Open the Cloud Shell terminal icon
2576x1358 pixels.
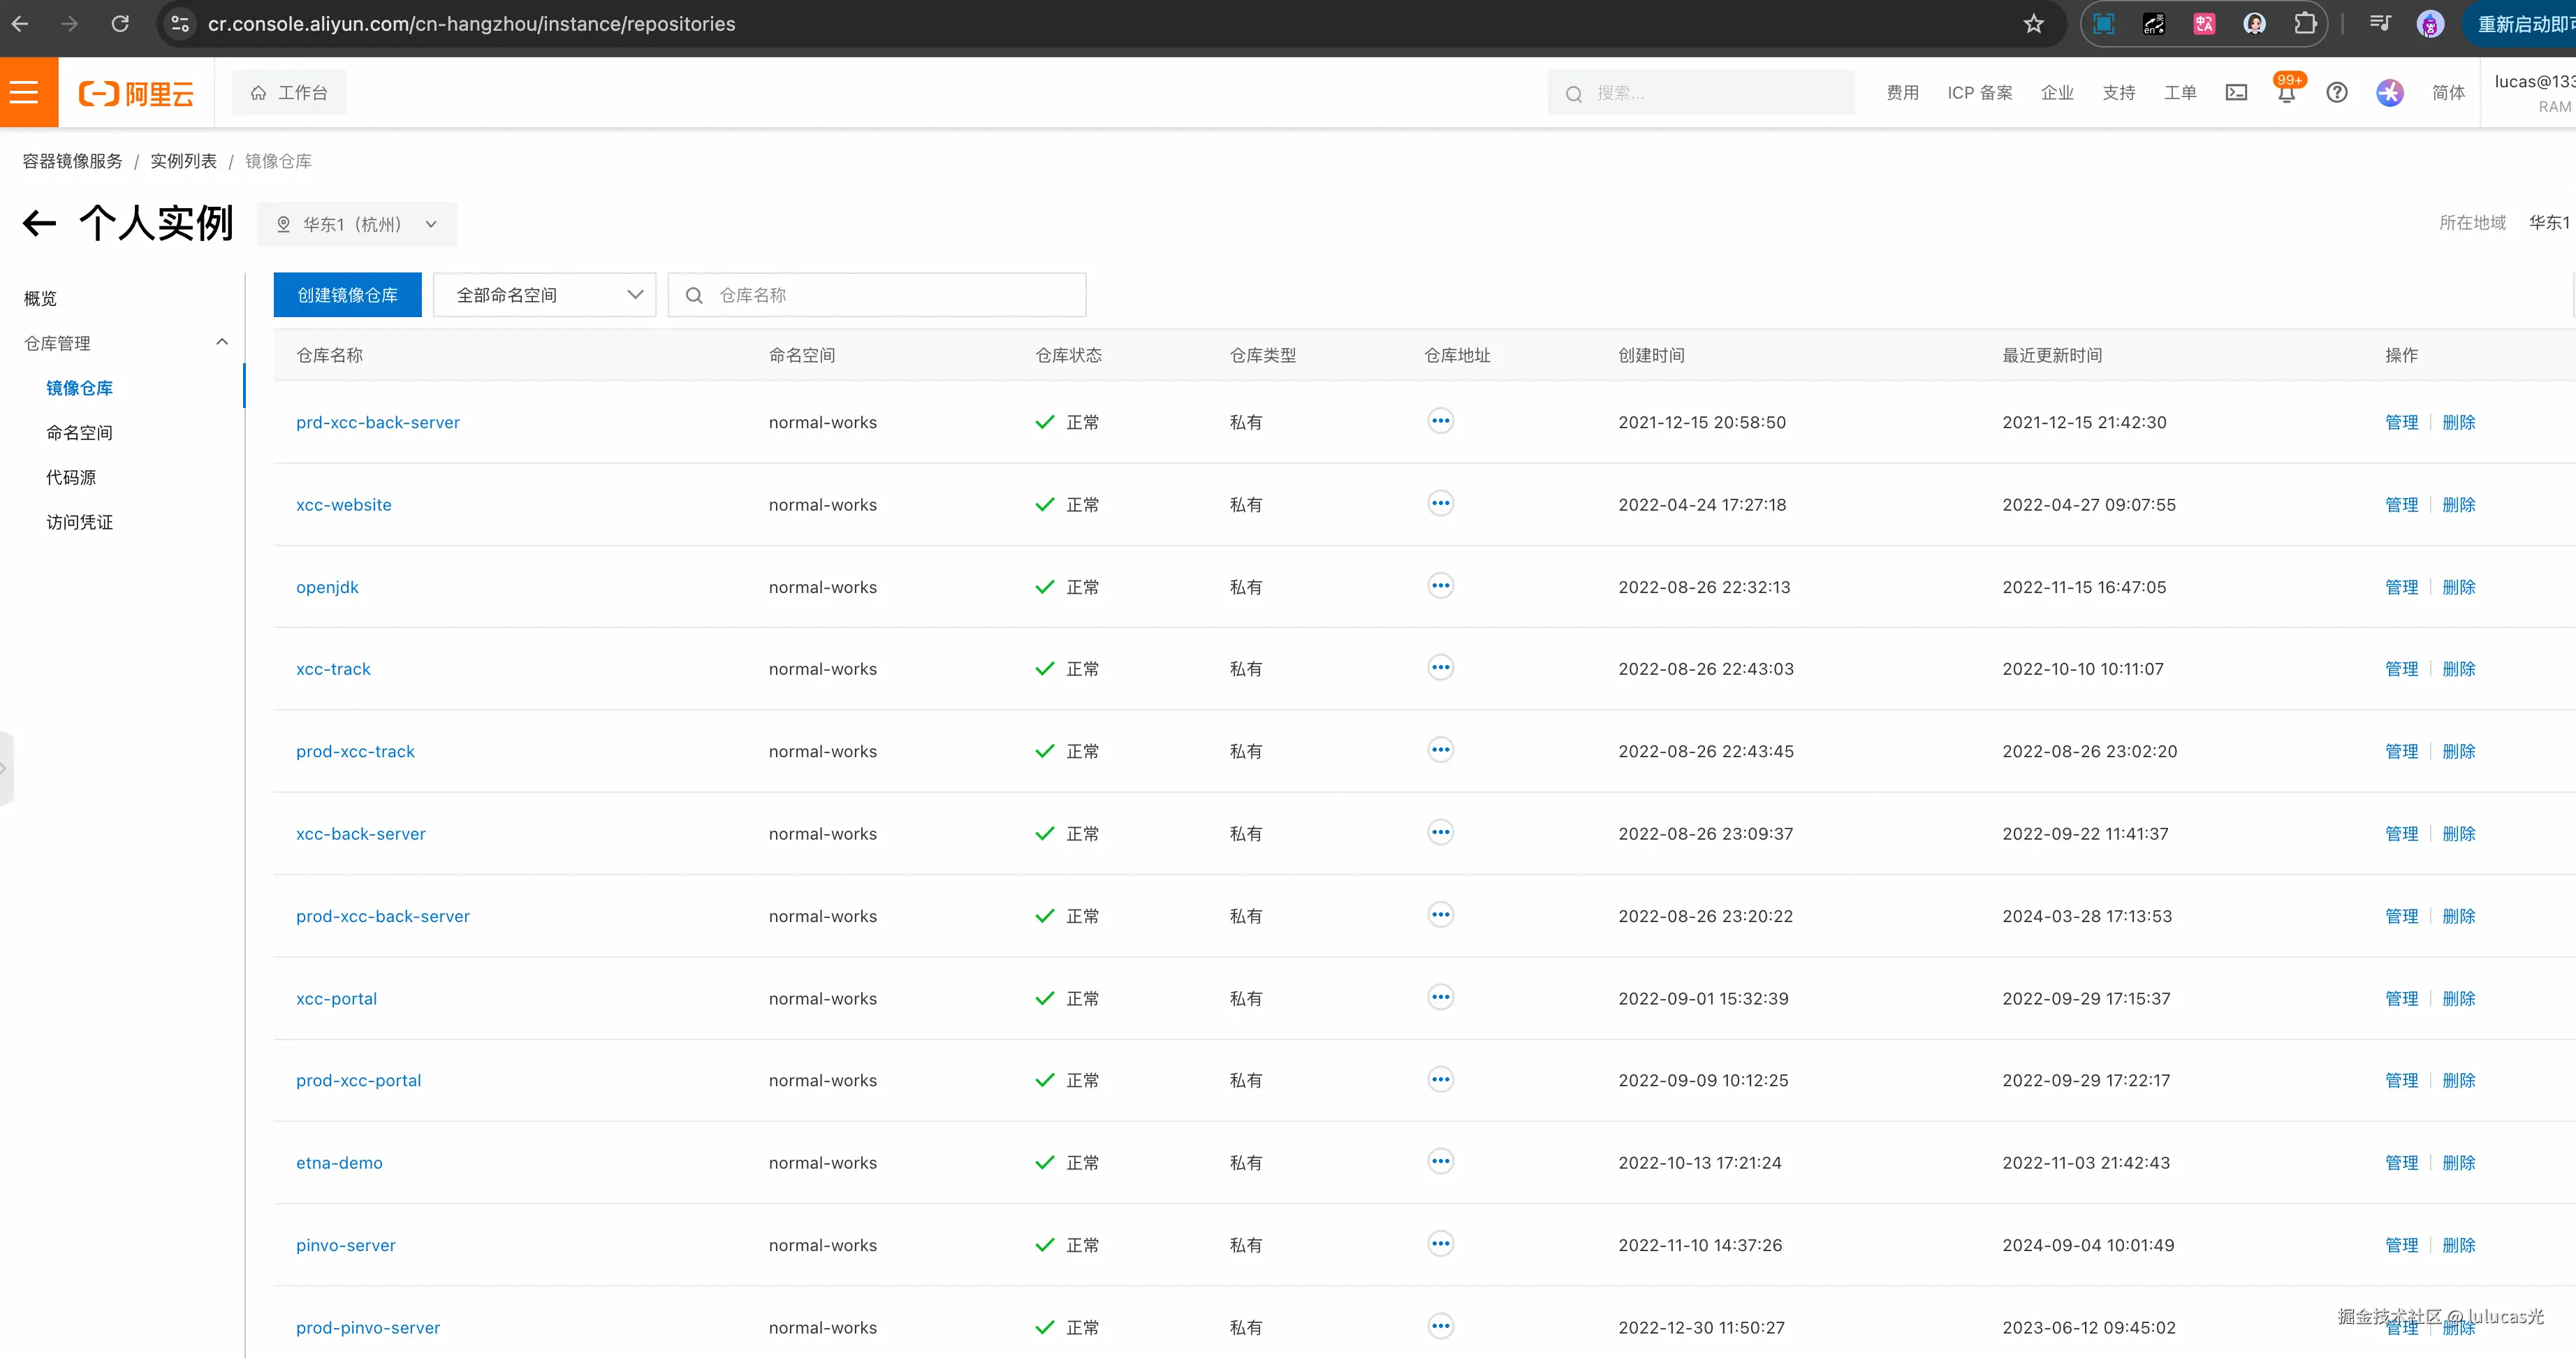click(2236, 93)
